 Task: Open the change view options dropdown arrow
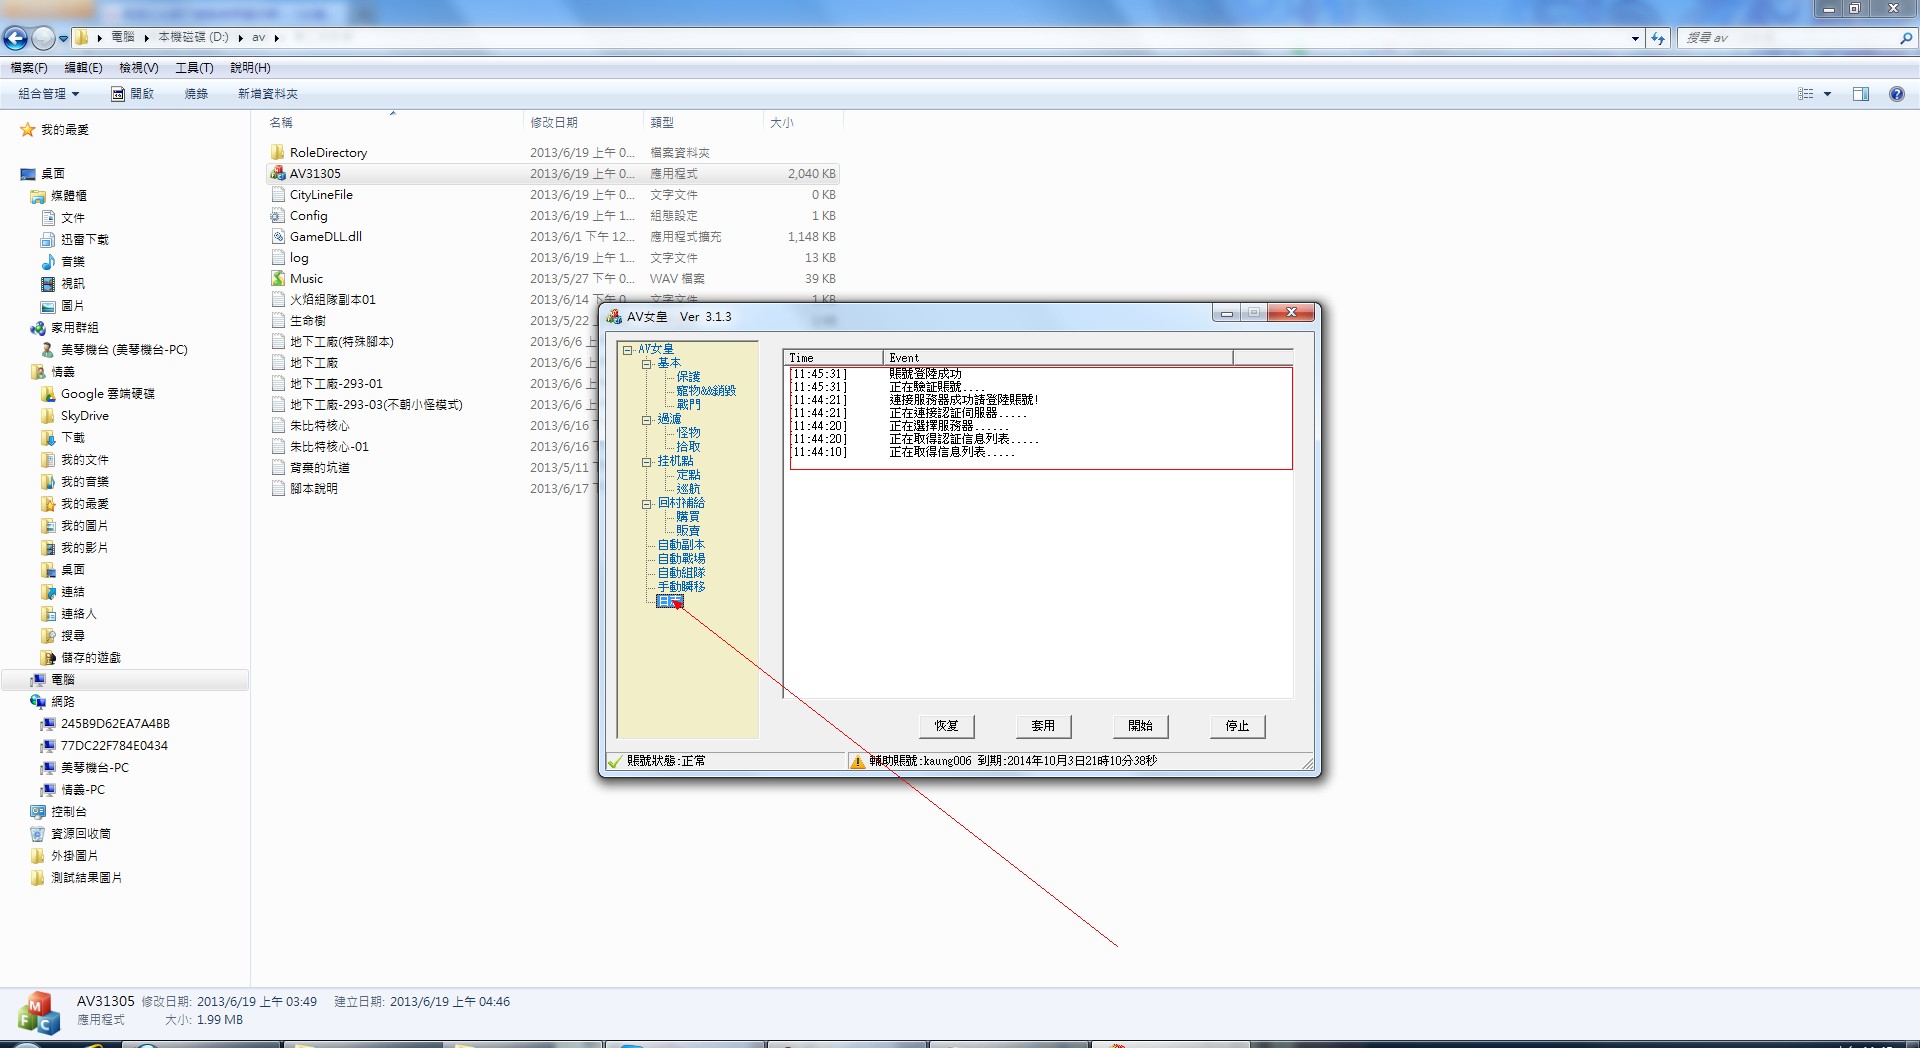click(x=1827, y=94)
